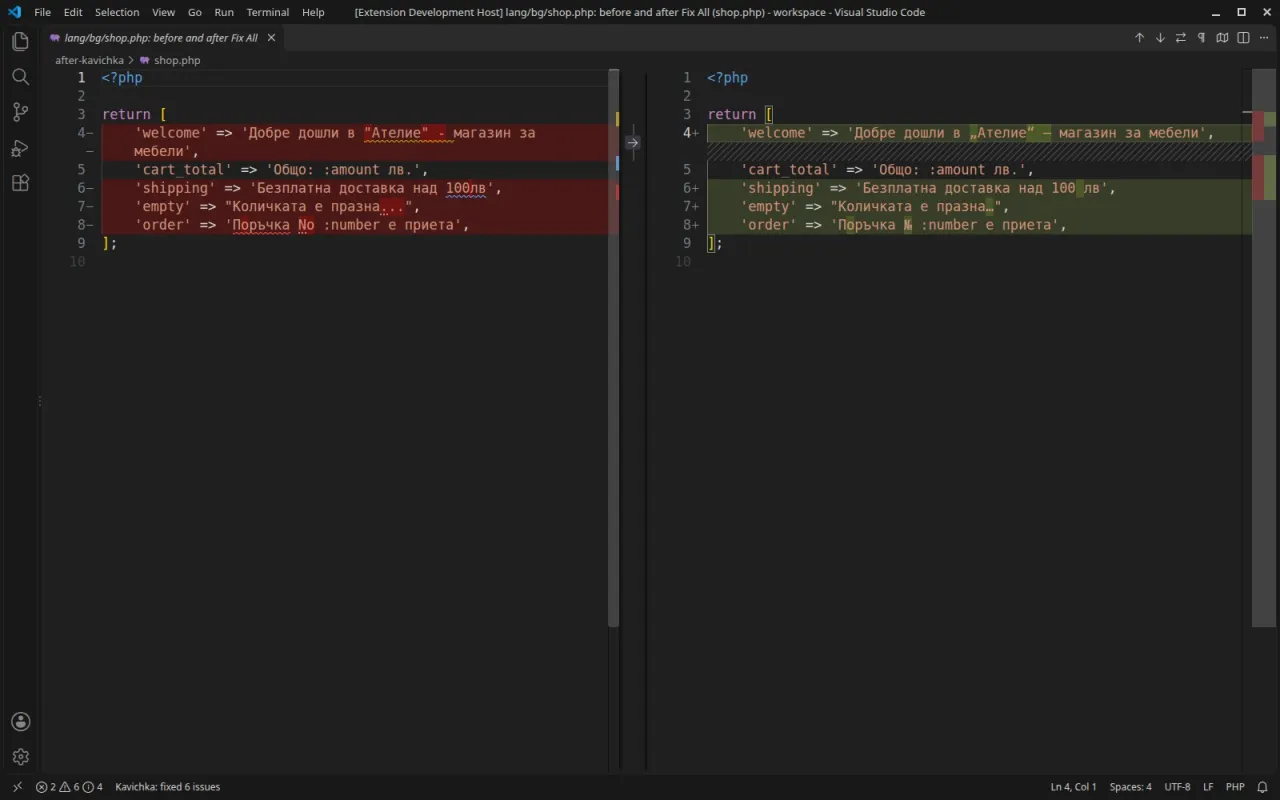Click the VS Code logo icon
This screenshot has width=1280, height=800.
(14, 12)
